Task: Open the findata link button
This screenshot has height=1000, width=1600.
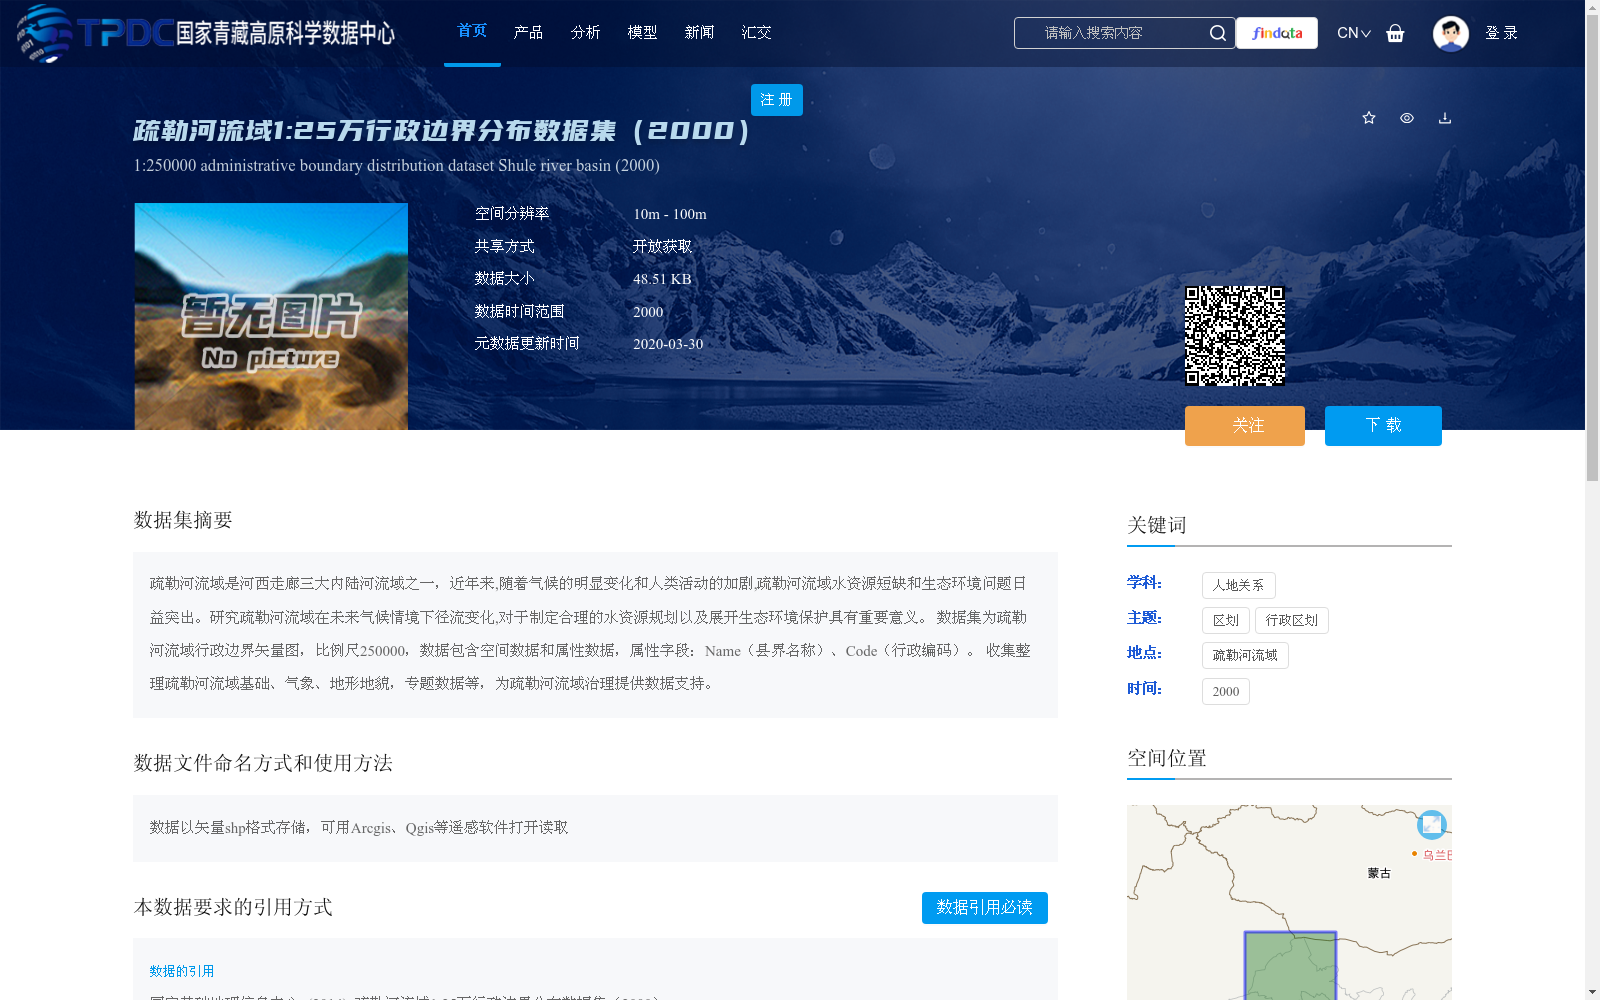Action: [x=1277, y=33]
